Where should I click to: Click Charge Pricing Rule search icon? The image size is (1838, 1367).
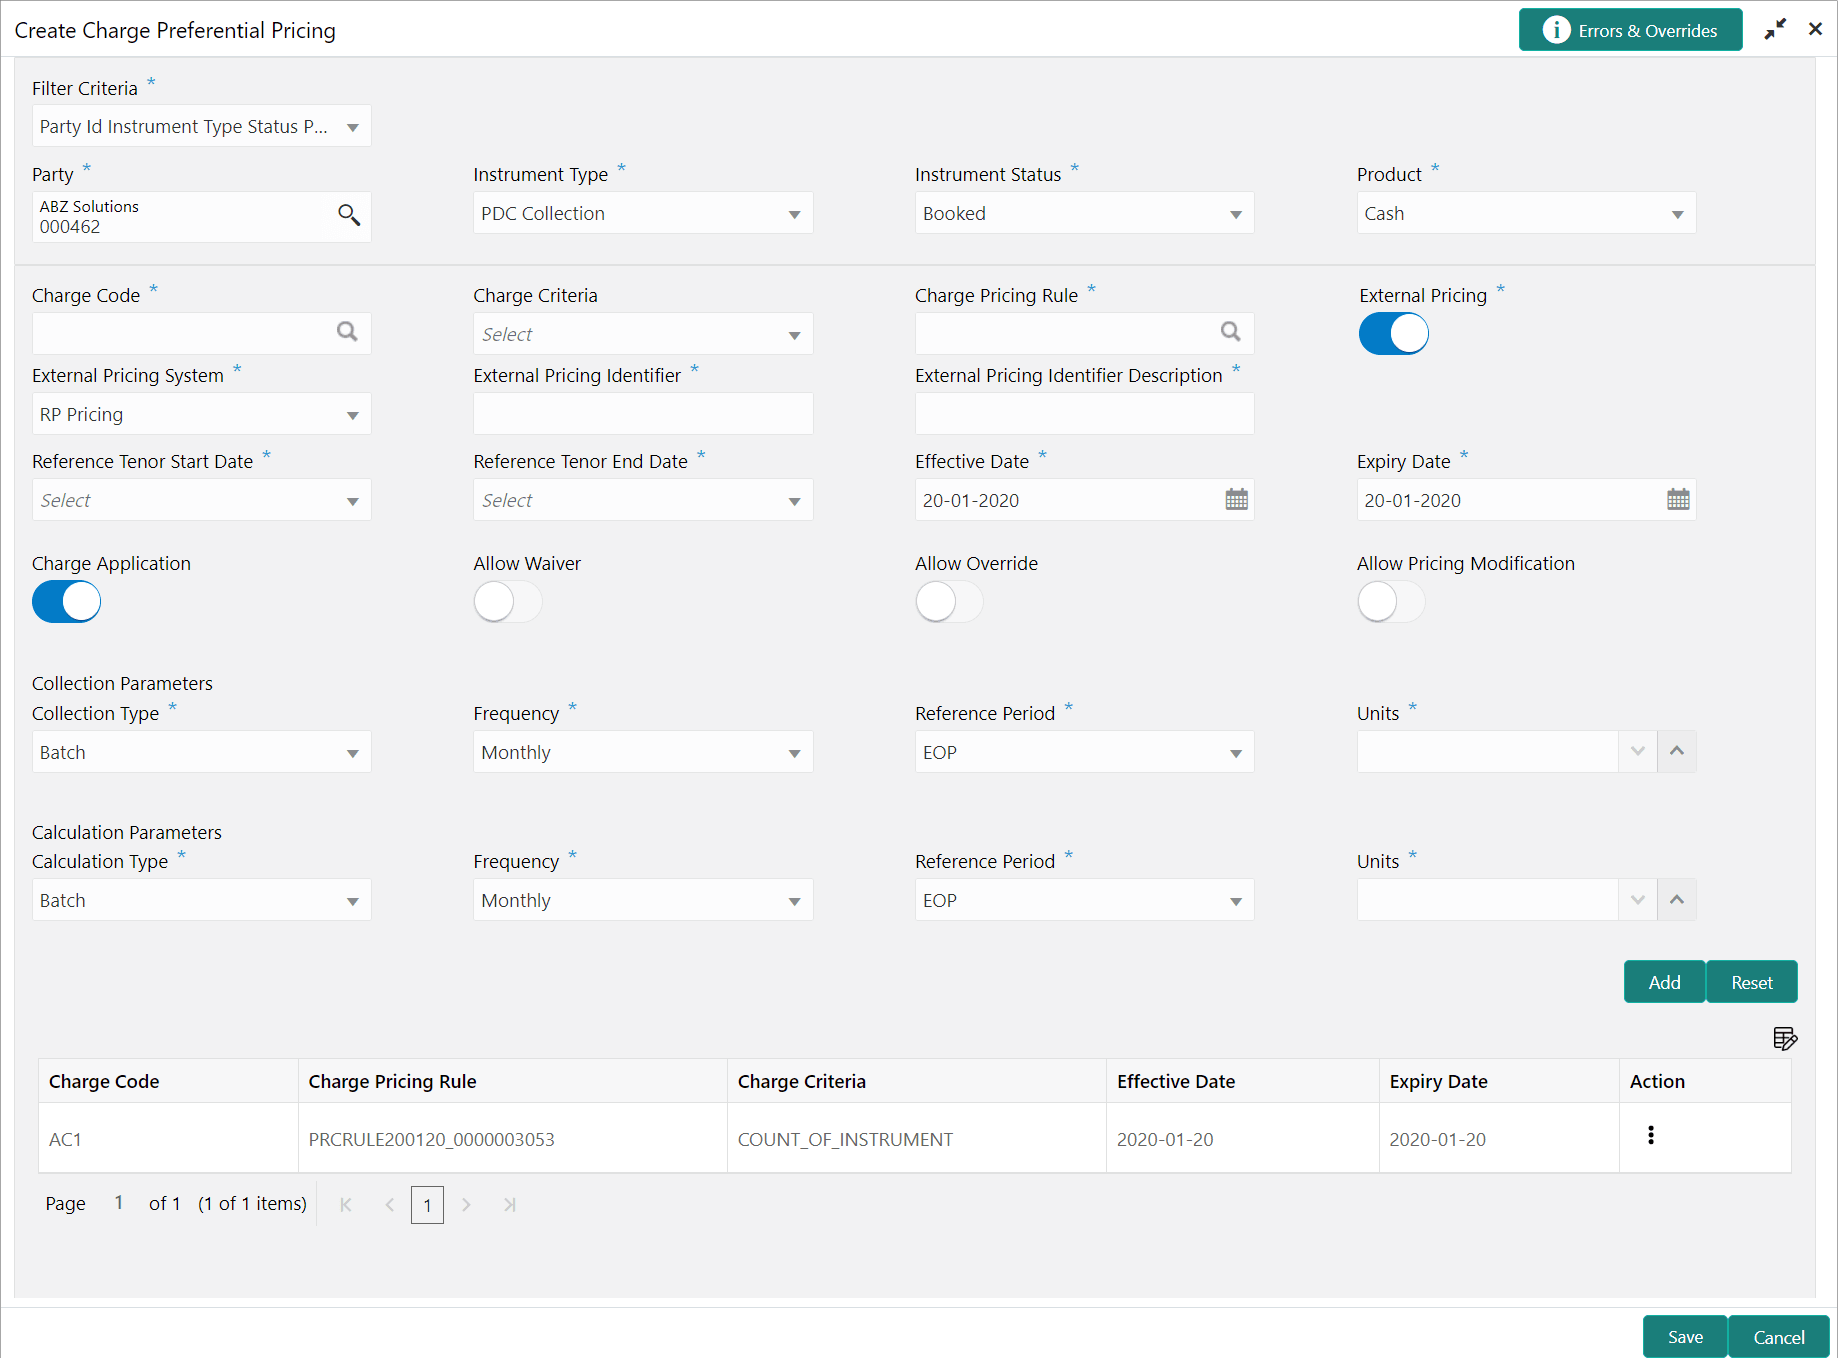[x=1231, y=332]
